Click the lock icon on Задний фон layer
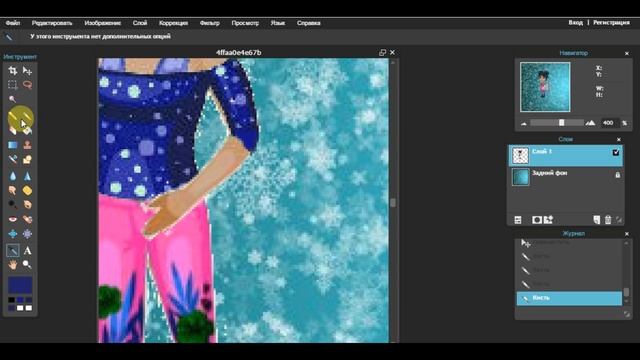Viewport: 640px width, 360px height. (618, 175)
